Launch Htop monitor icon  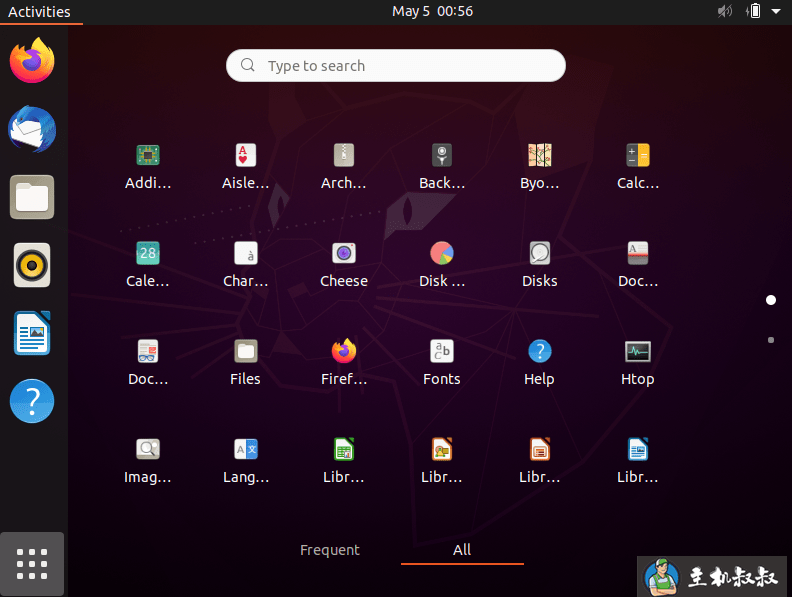[x=638, y=352]
